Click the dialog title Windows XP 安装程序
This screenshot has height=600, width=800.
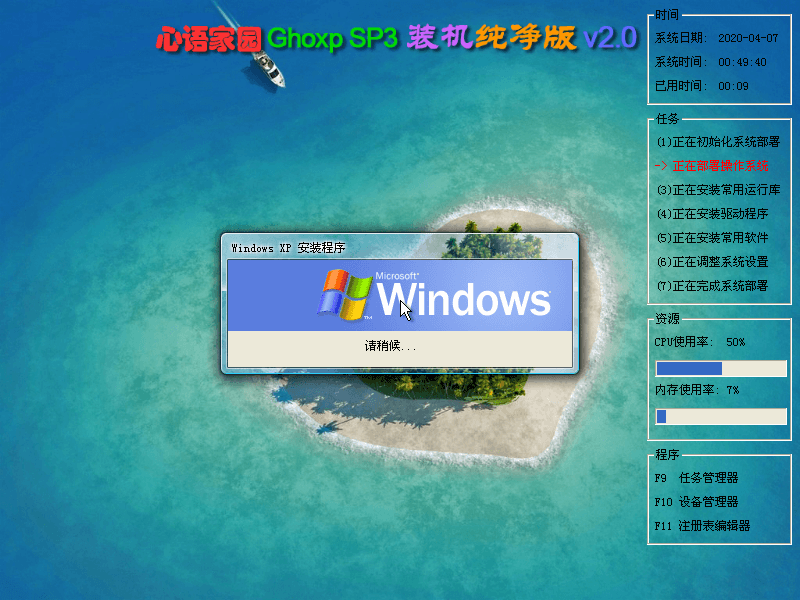[x=288, y=248]
